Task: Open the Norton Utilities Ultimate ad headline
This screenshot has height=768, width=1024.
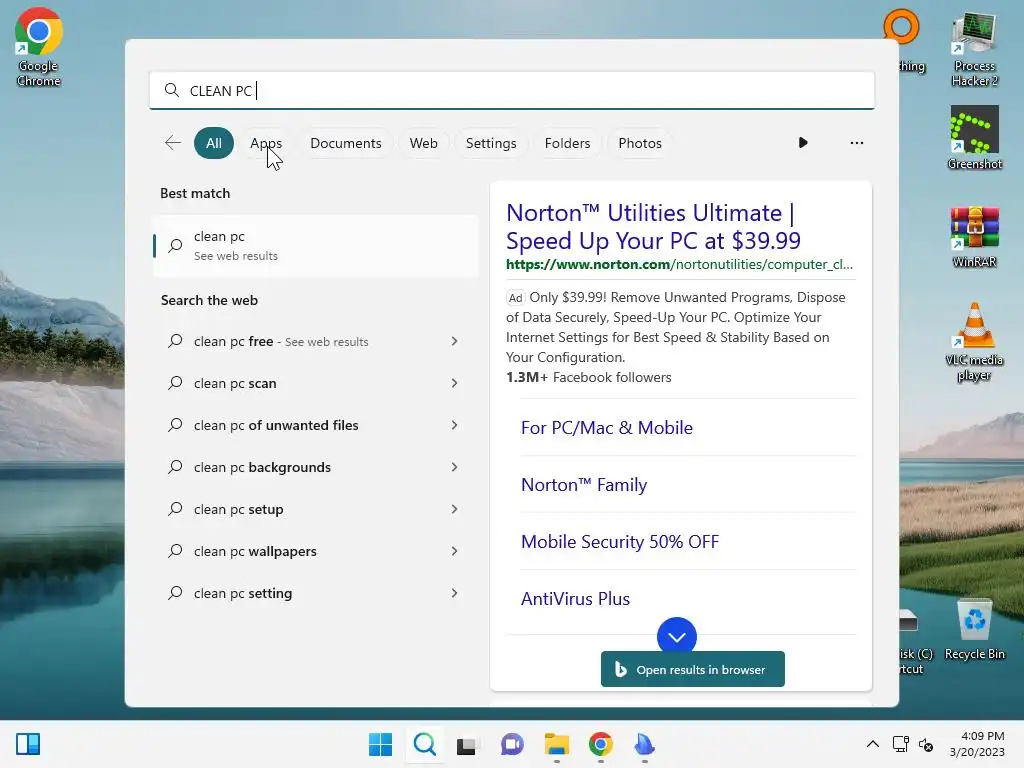Action: click(653, 227)
